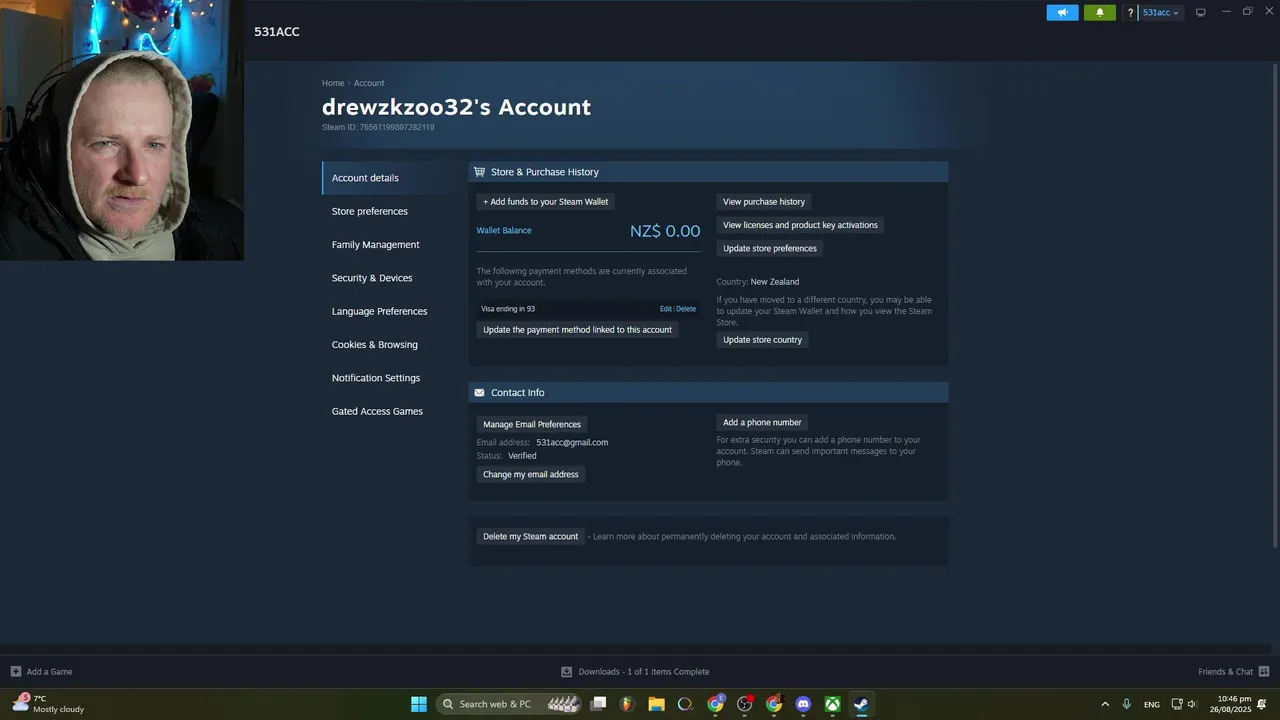Click the page vertical scrollbar
This screenshot has height=720, width=1280.
1275,305
